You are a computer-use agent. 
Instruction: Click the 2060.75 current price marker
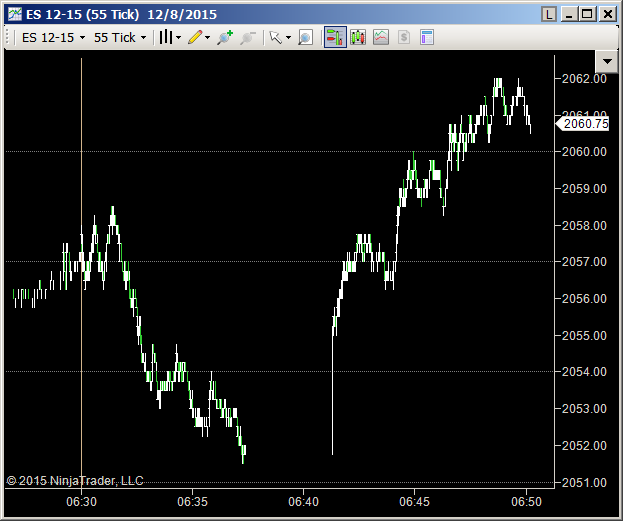(x=582, y=124)
